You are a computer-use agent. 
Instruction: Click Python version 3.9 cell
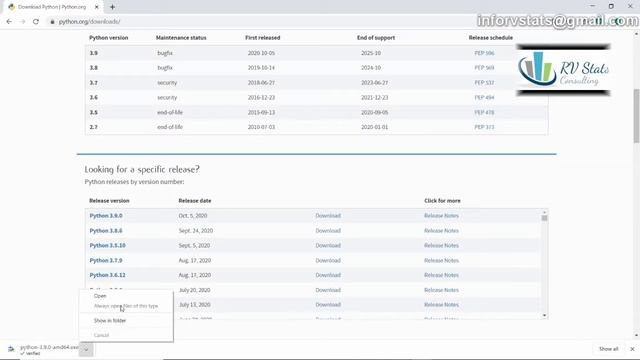pyautogui.click(x=93, y=53)
